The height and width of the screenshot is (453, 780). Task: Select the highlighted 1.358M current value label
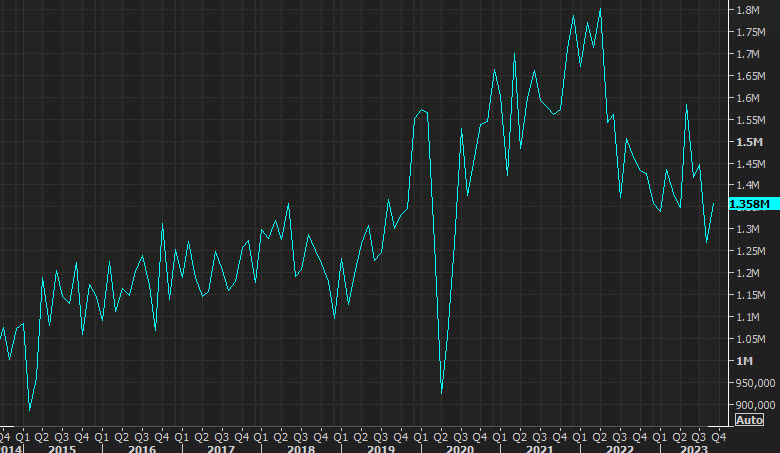point(754,204)
